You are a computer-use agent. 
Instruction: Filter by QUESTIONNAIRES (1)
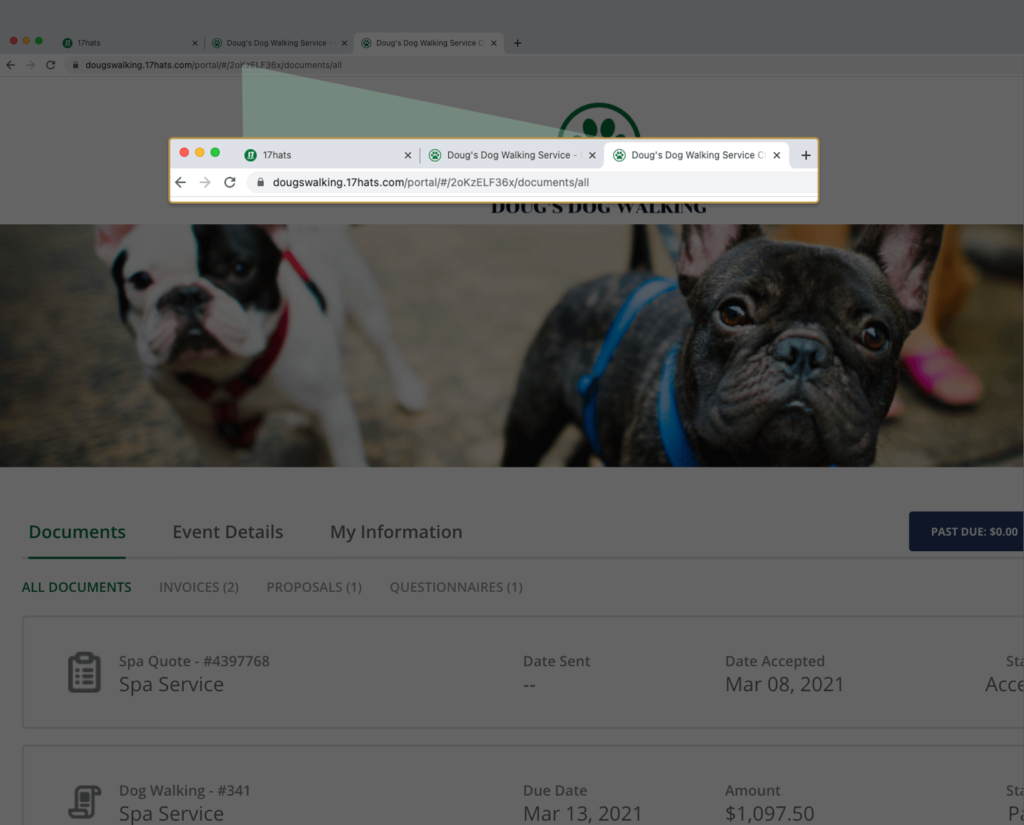(456, 587)
